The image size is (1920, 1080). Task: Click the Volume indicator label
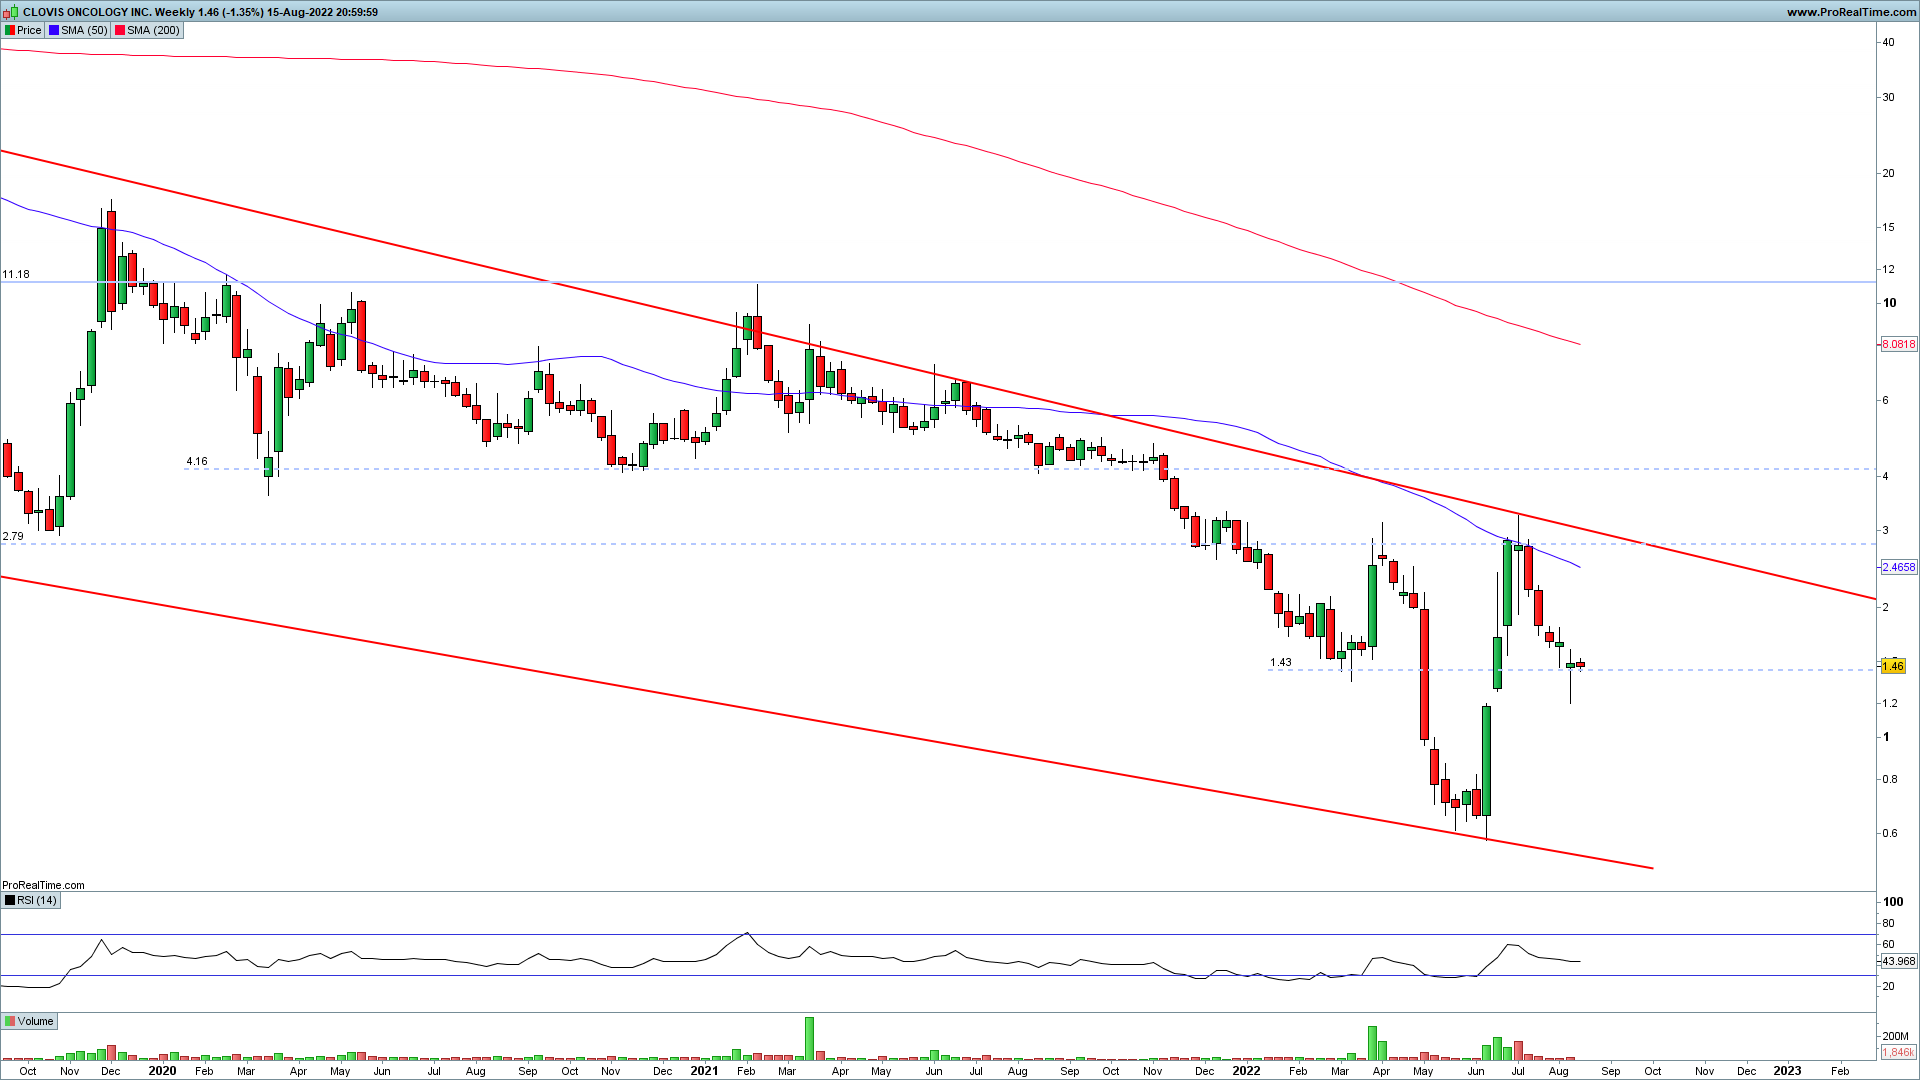pyautogui.click(x=35, y=1021)
